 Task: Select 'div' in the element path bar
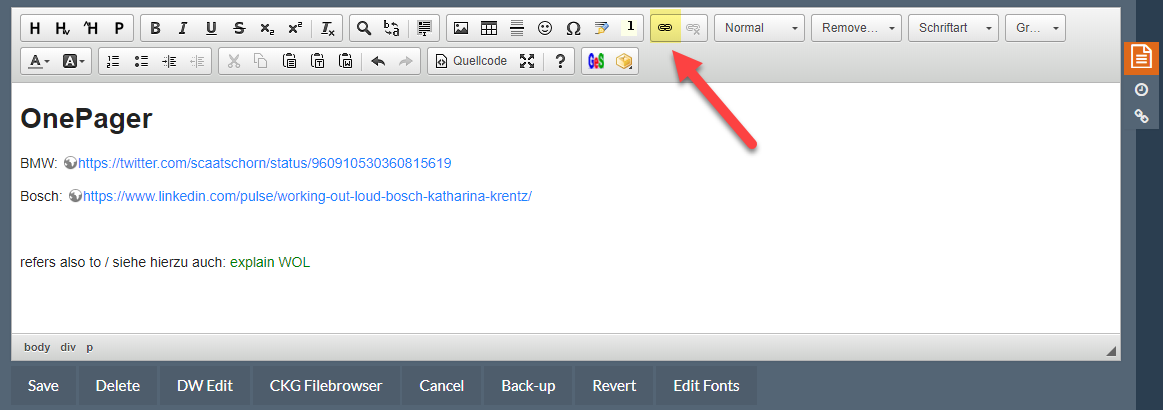pyautogui.click(x=68, y=347)
